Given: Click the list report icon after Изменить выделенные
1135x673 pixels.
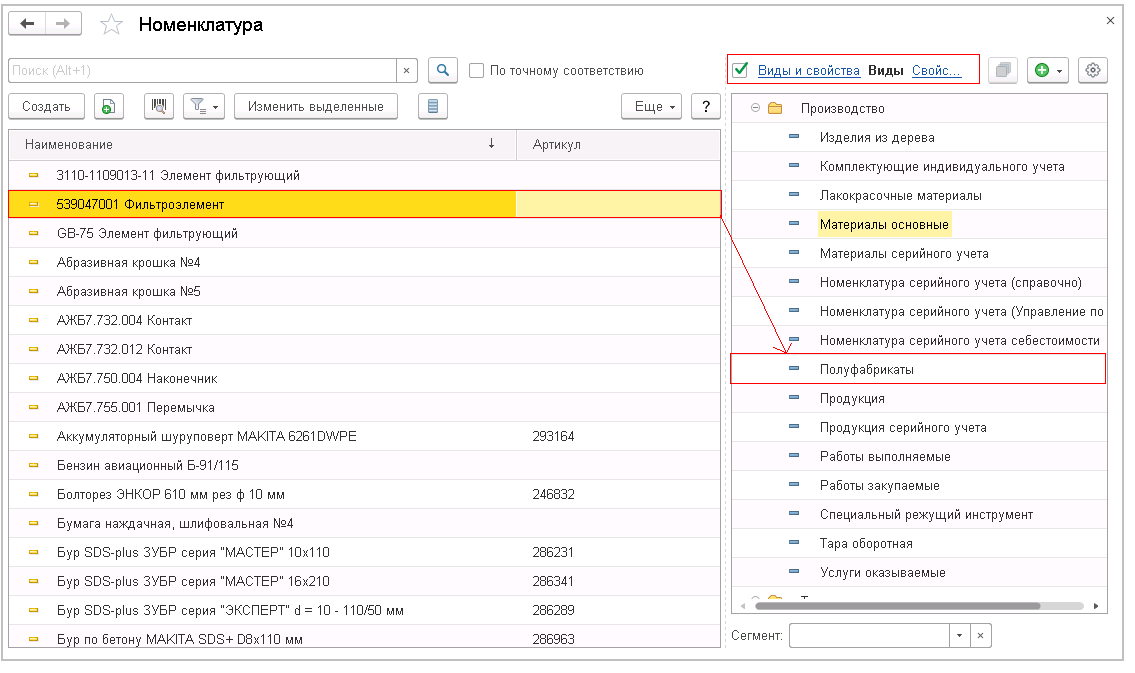Looking at the screenshot, I should click(432, 107).
